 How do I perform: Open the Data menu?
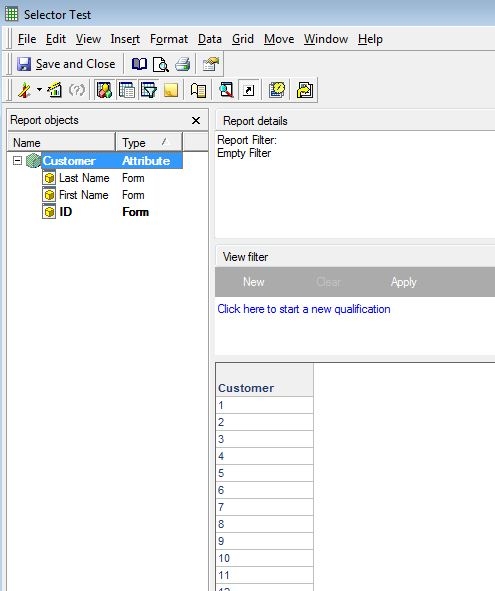click(210, 39)
